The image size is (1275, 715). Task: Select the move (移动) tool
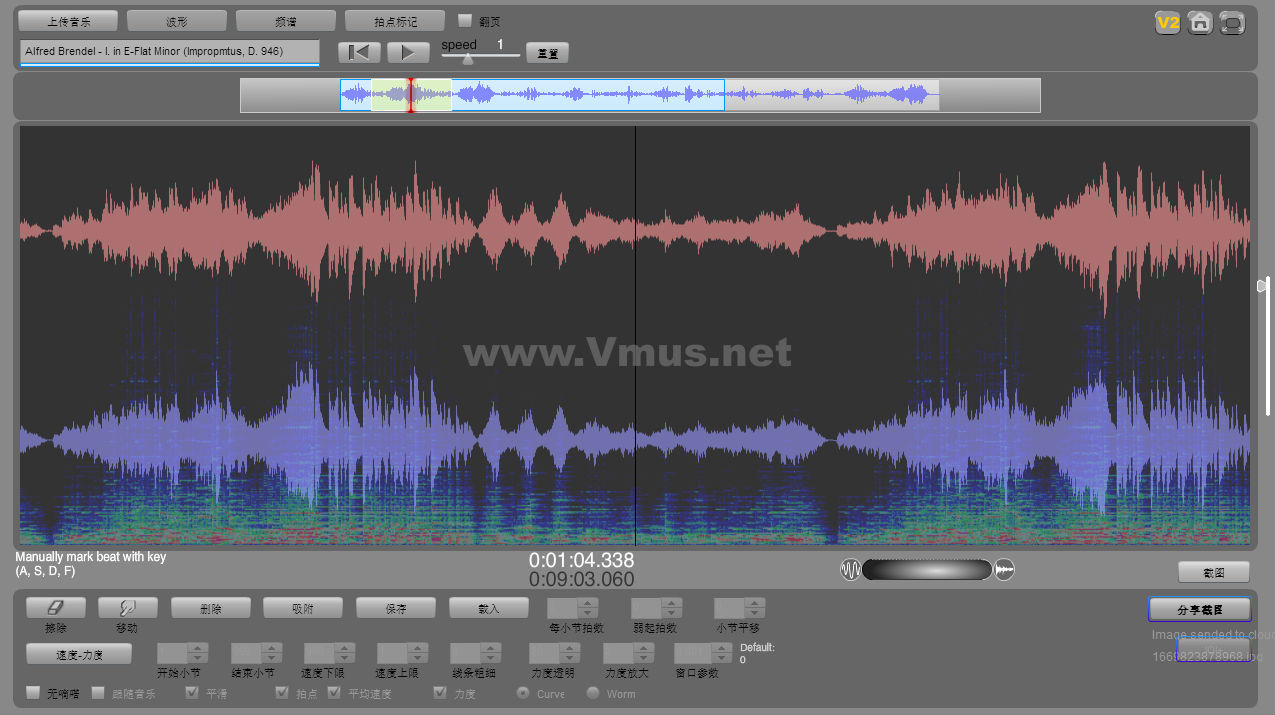127,608
